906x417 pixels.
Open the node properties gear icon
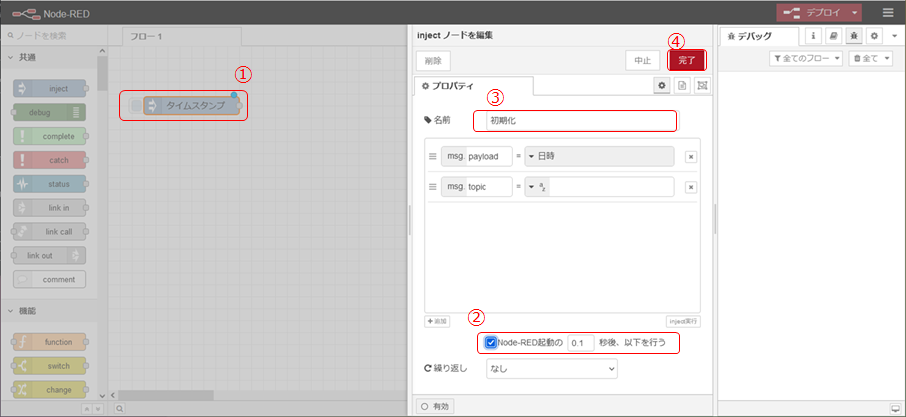click(661, 86)
